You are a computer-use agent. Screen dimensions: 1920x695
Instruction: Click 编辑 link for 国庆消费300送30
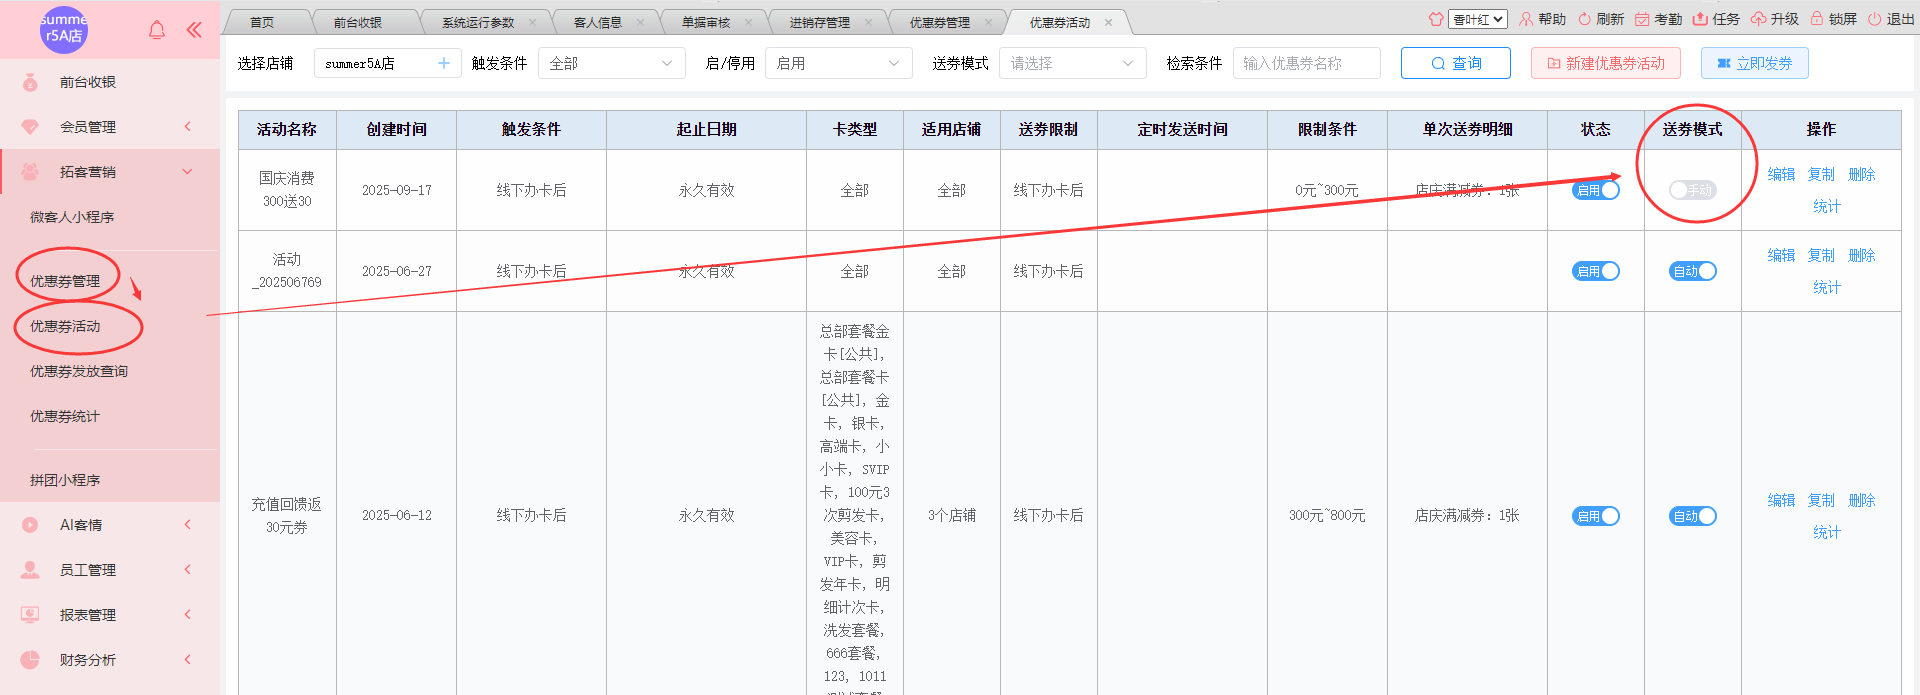coord(1781,174)
